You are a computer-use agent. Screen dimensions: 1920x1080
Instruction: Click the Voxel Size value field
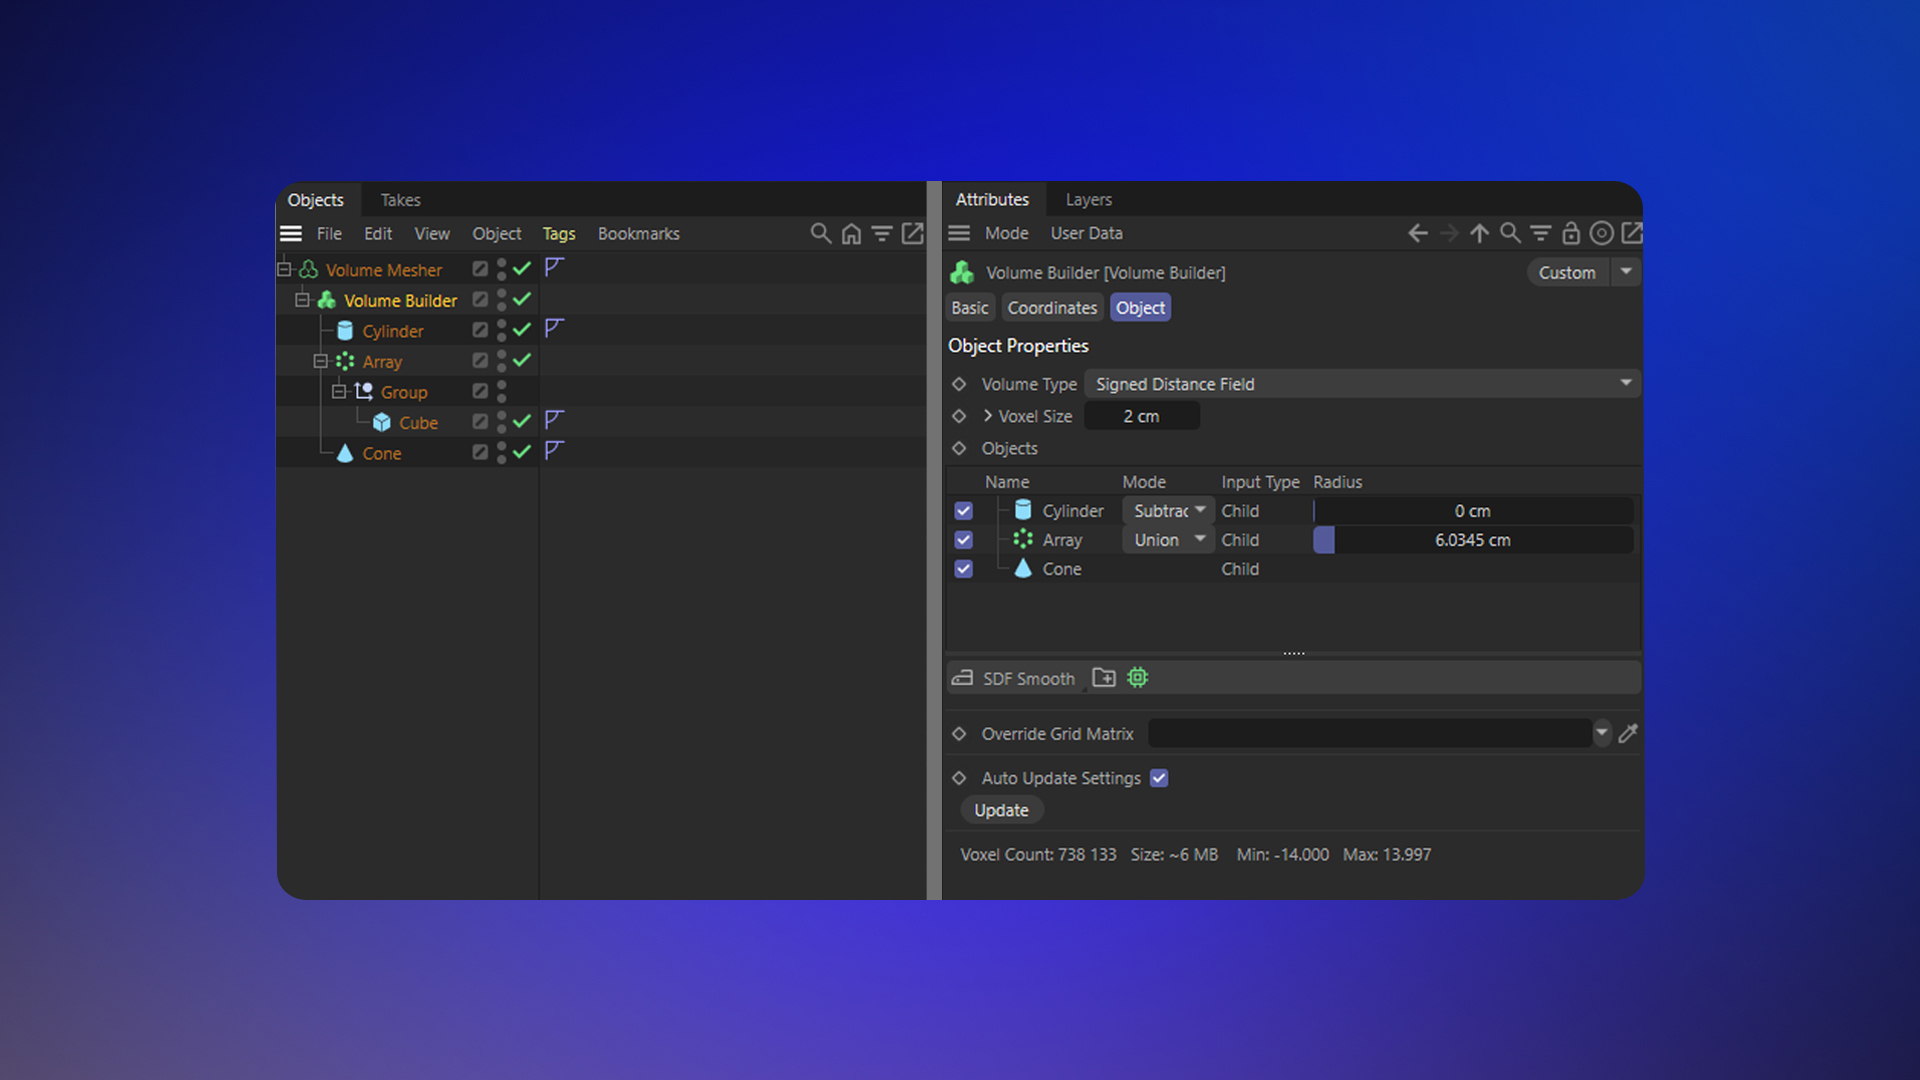point(1142,416)
